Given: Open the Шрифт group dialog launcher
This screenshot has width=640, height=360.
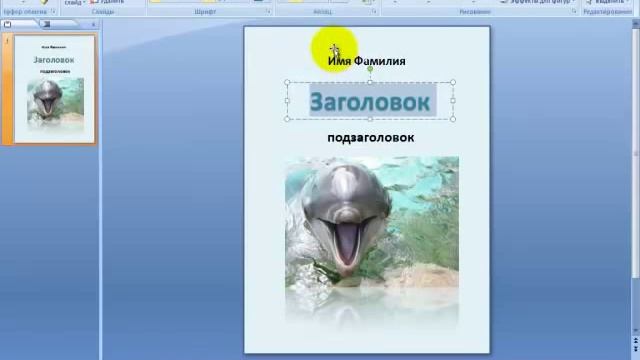Looking at the screenshot, I should point(268,11).
